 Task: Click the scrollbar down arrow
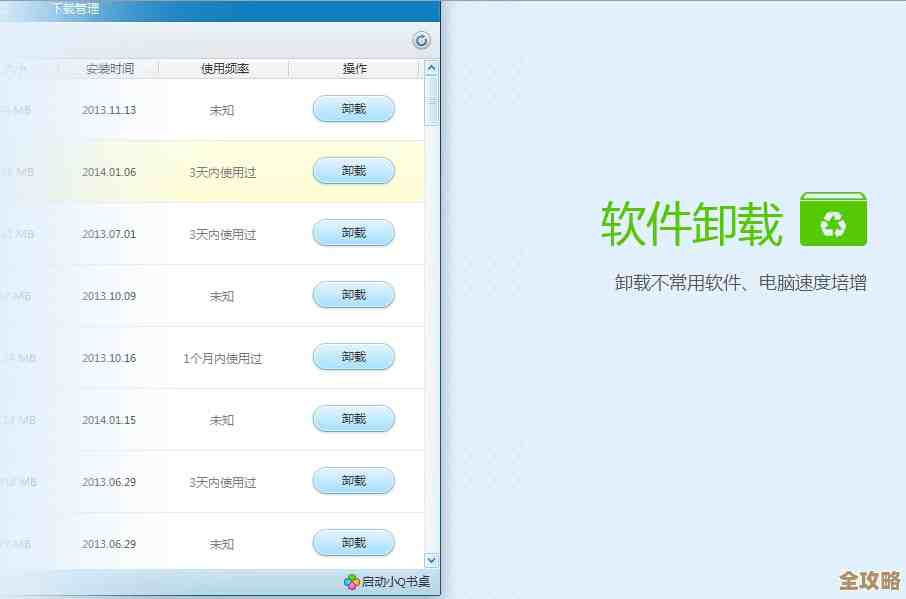pos(431,561)
